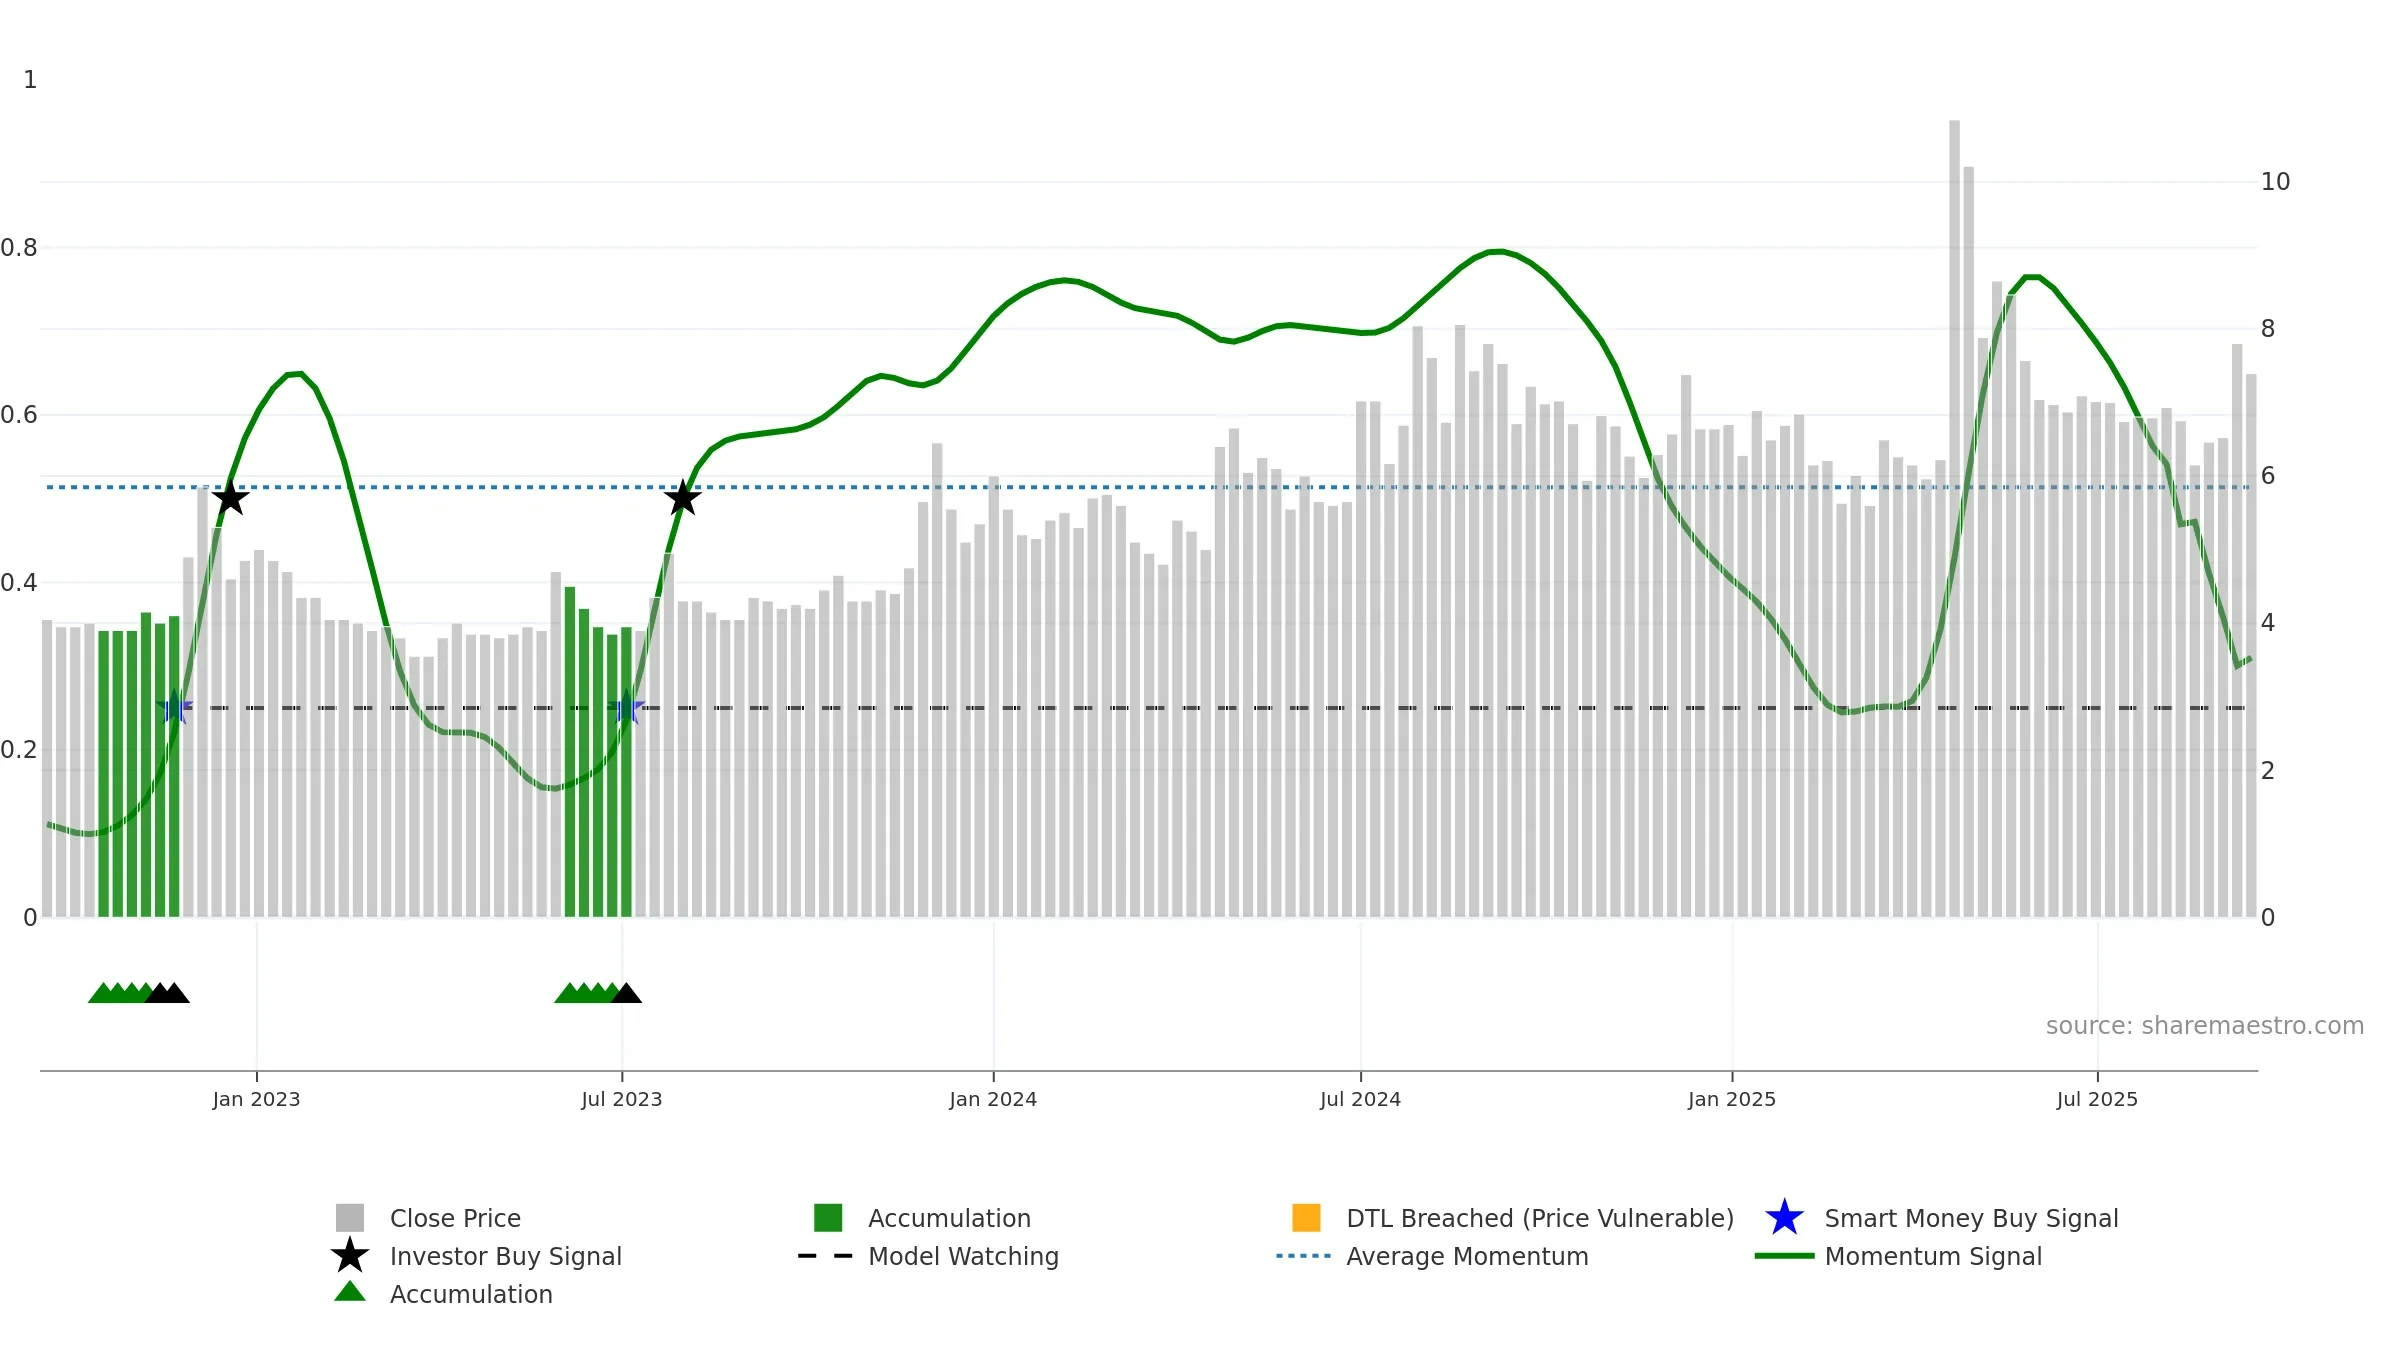Click the green Accumulation square legend swatch

tap(828, 1218)
